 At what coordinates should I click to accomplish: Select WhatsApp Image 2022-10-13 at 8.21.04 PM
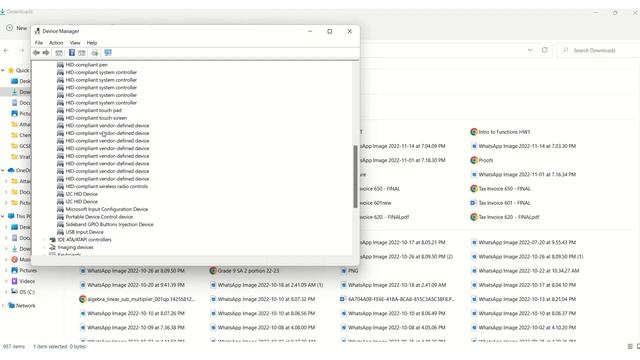(x=527, y=299)
